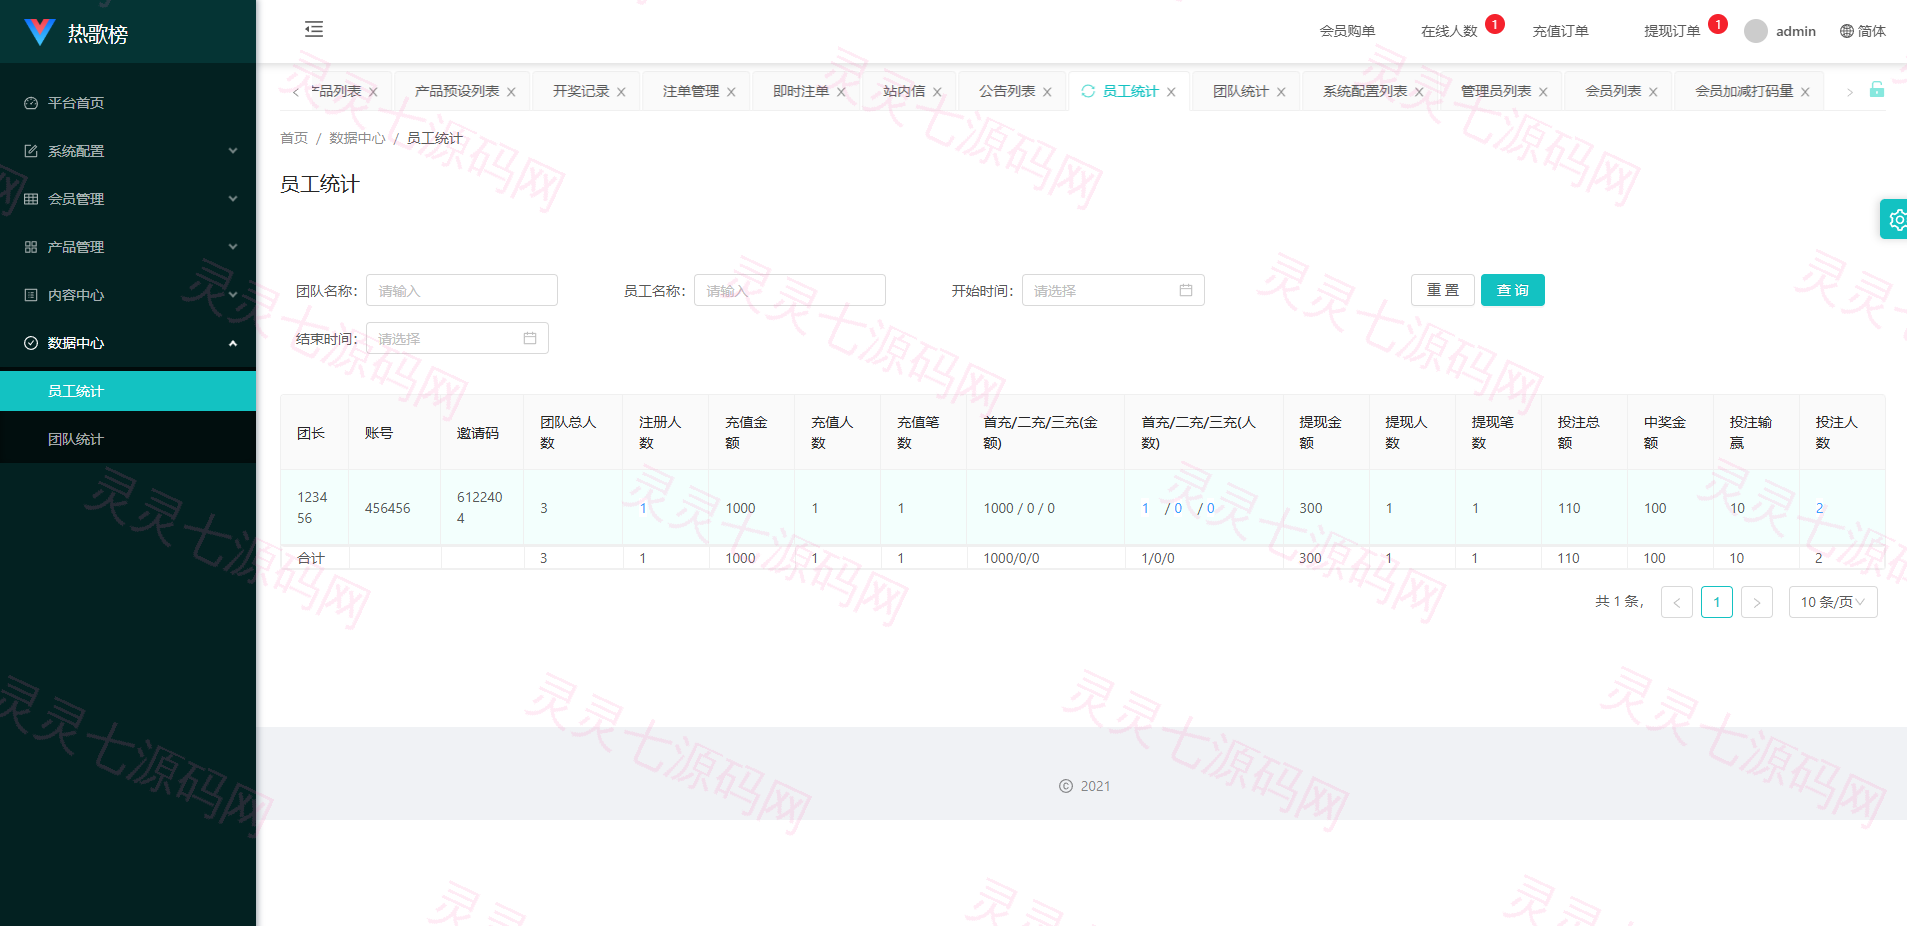Click the admin avatar icon
This screenshot has height=926, width=1907.
pos(1756,31)
